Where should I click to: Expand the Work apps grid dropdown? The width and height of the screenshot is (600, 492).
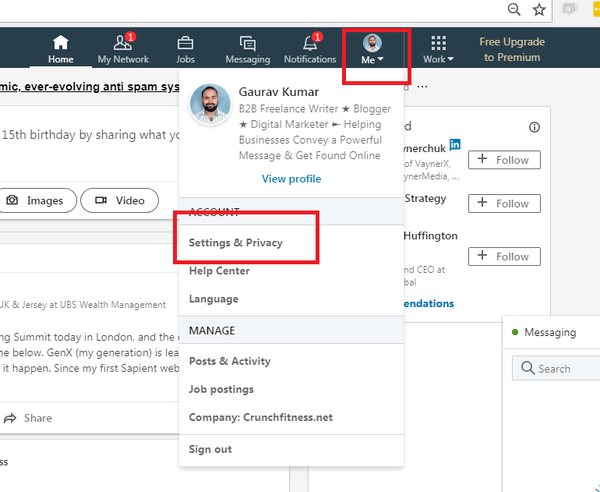(439, 49)
